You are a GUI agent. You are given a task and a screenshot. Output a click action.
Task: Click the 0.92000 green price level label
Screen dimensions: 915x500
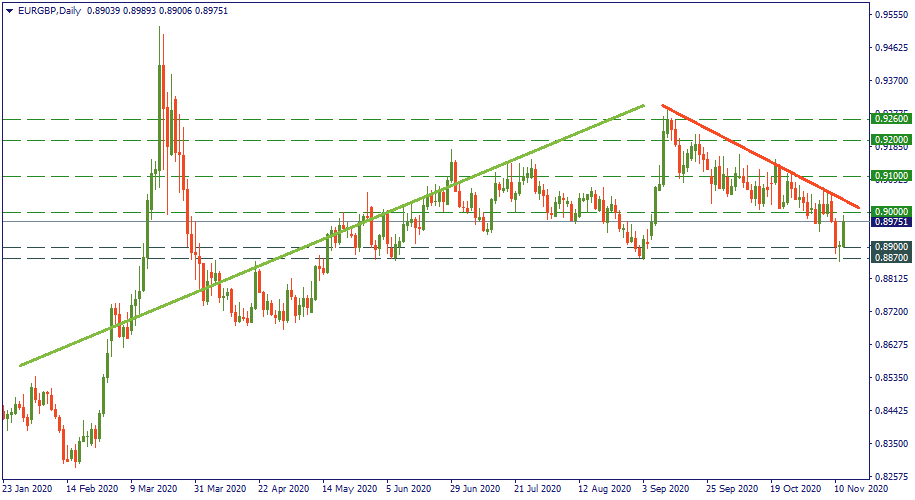888,140
